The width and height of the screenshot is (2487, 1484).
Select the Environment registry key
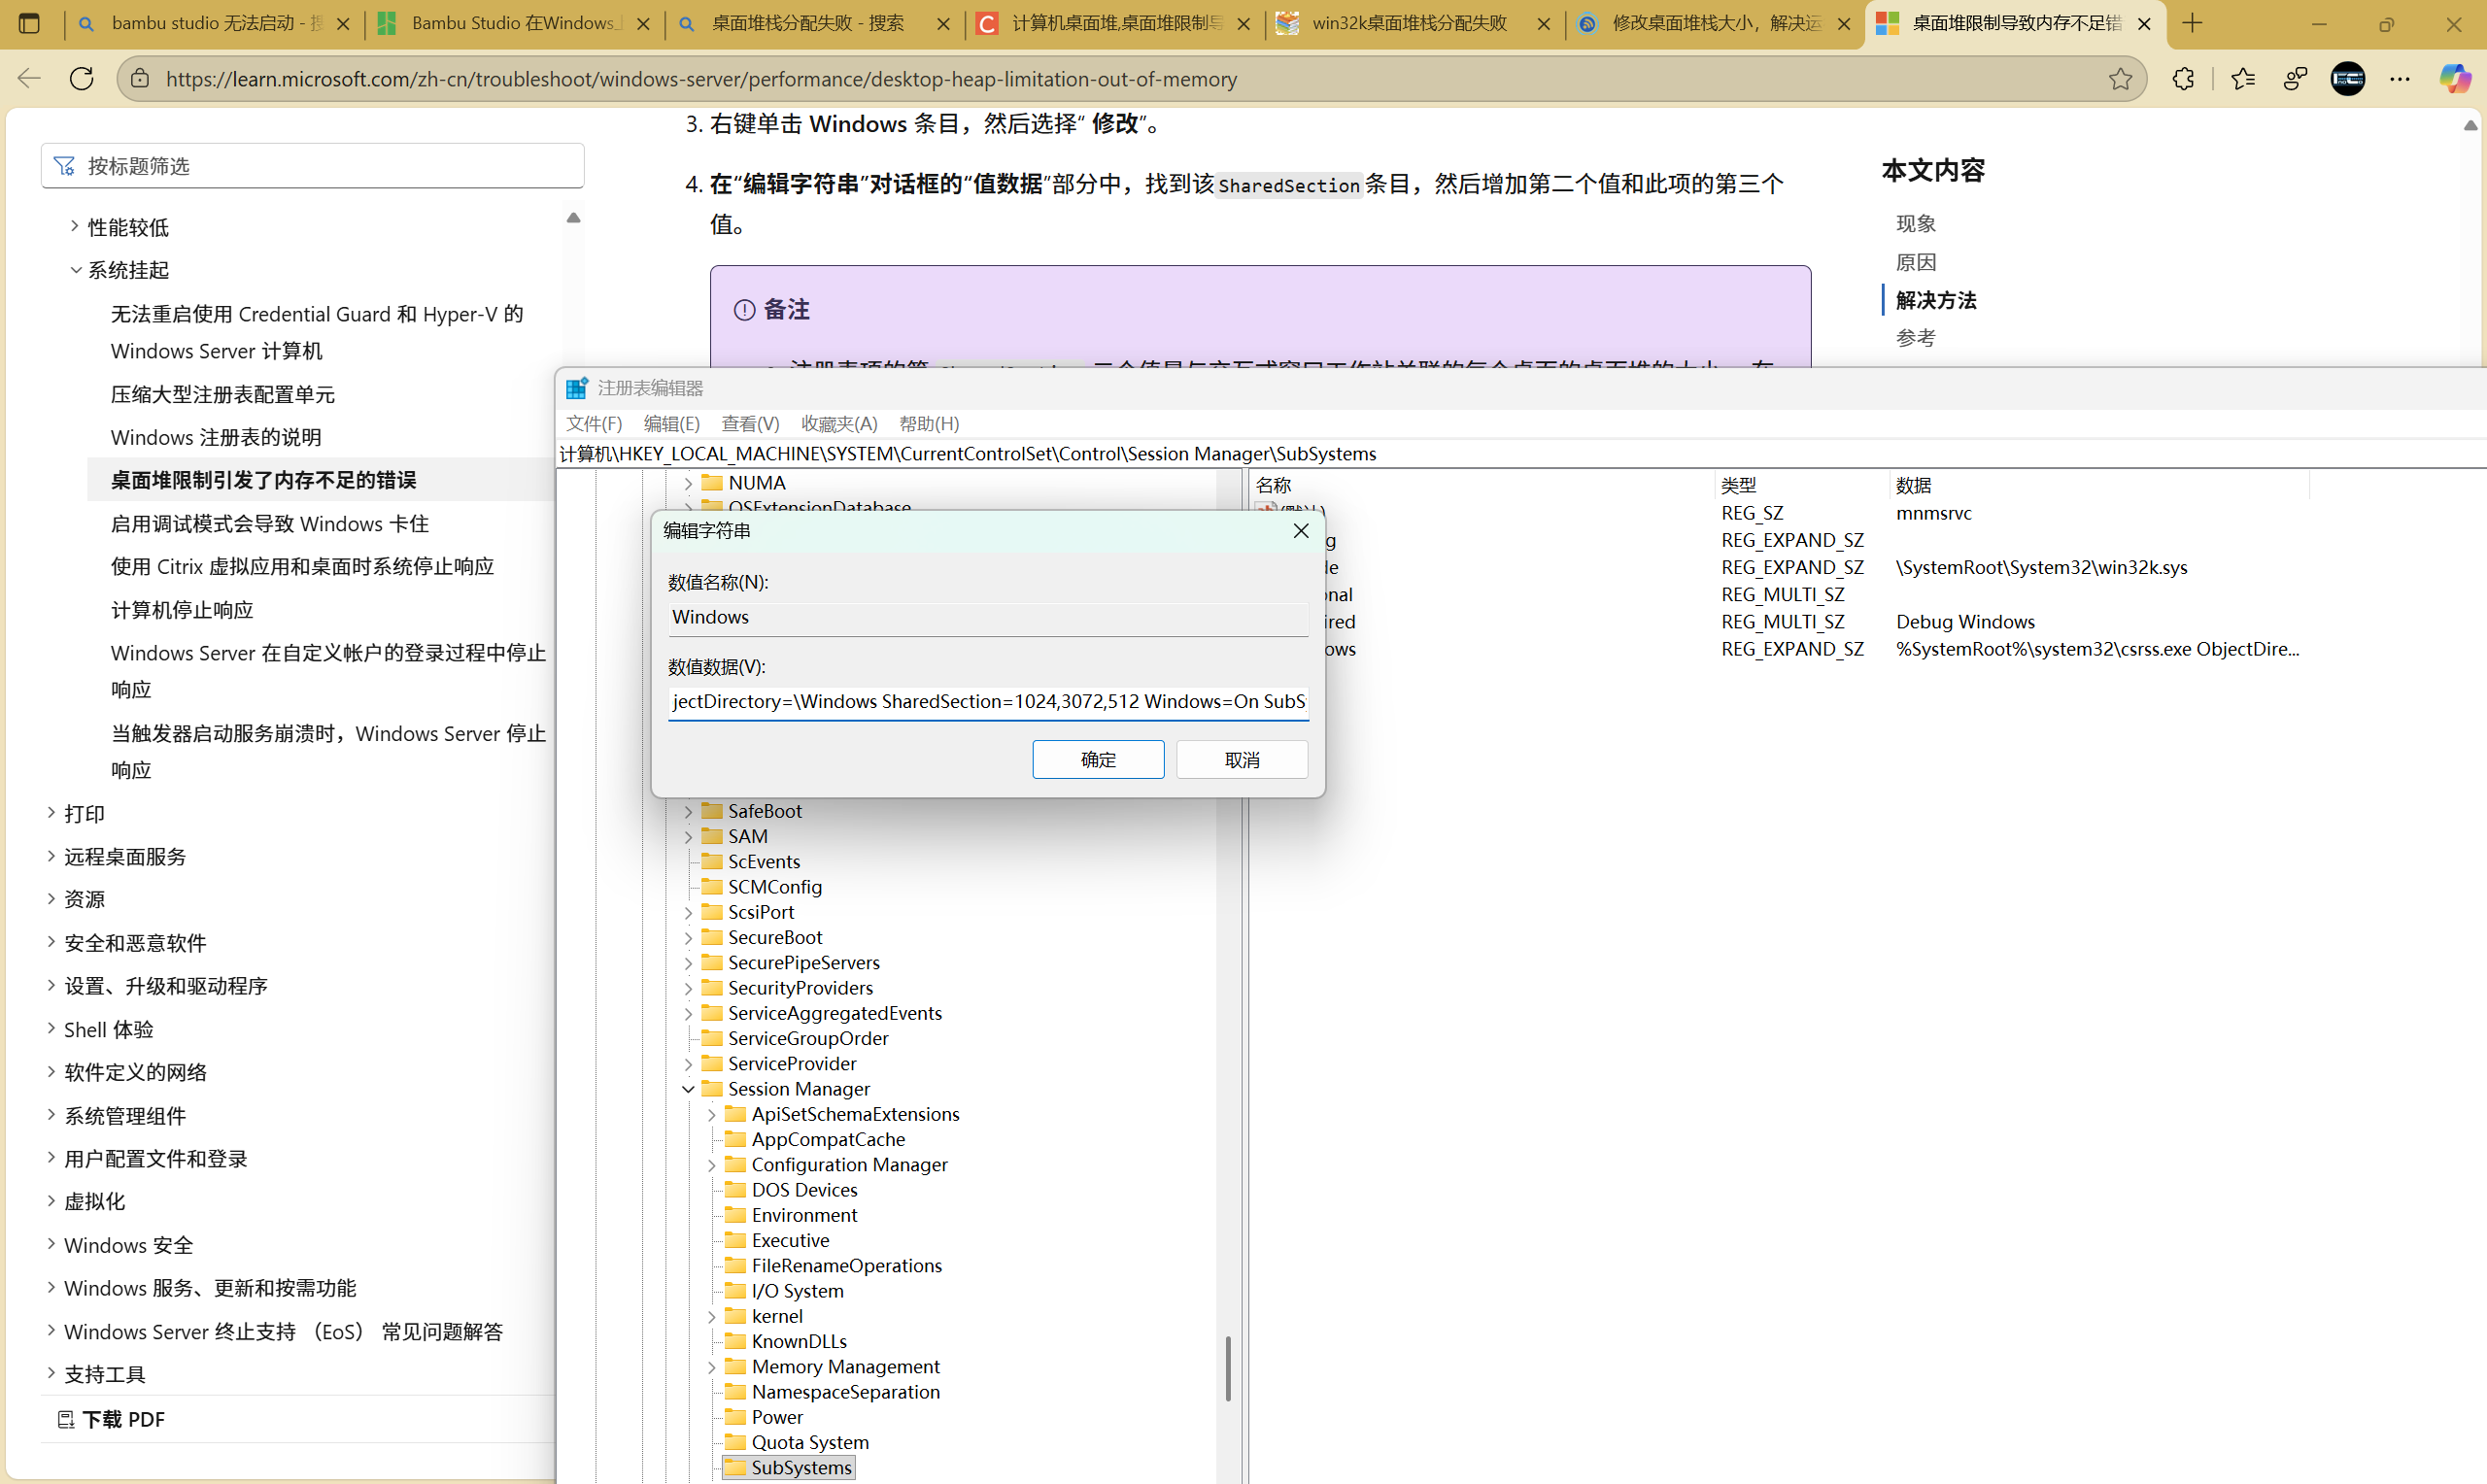pos(804,1215)
